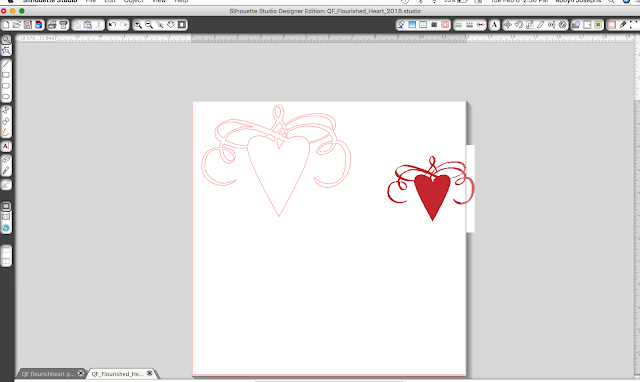
Task: Select the Eraser tool
Action: point(6,160)
